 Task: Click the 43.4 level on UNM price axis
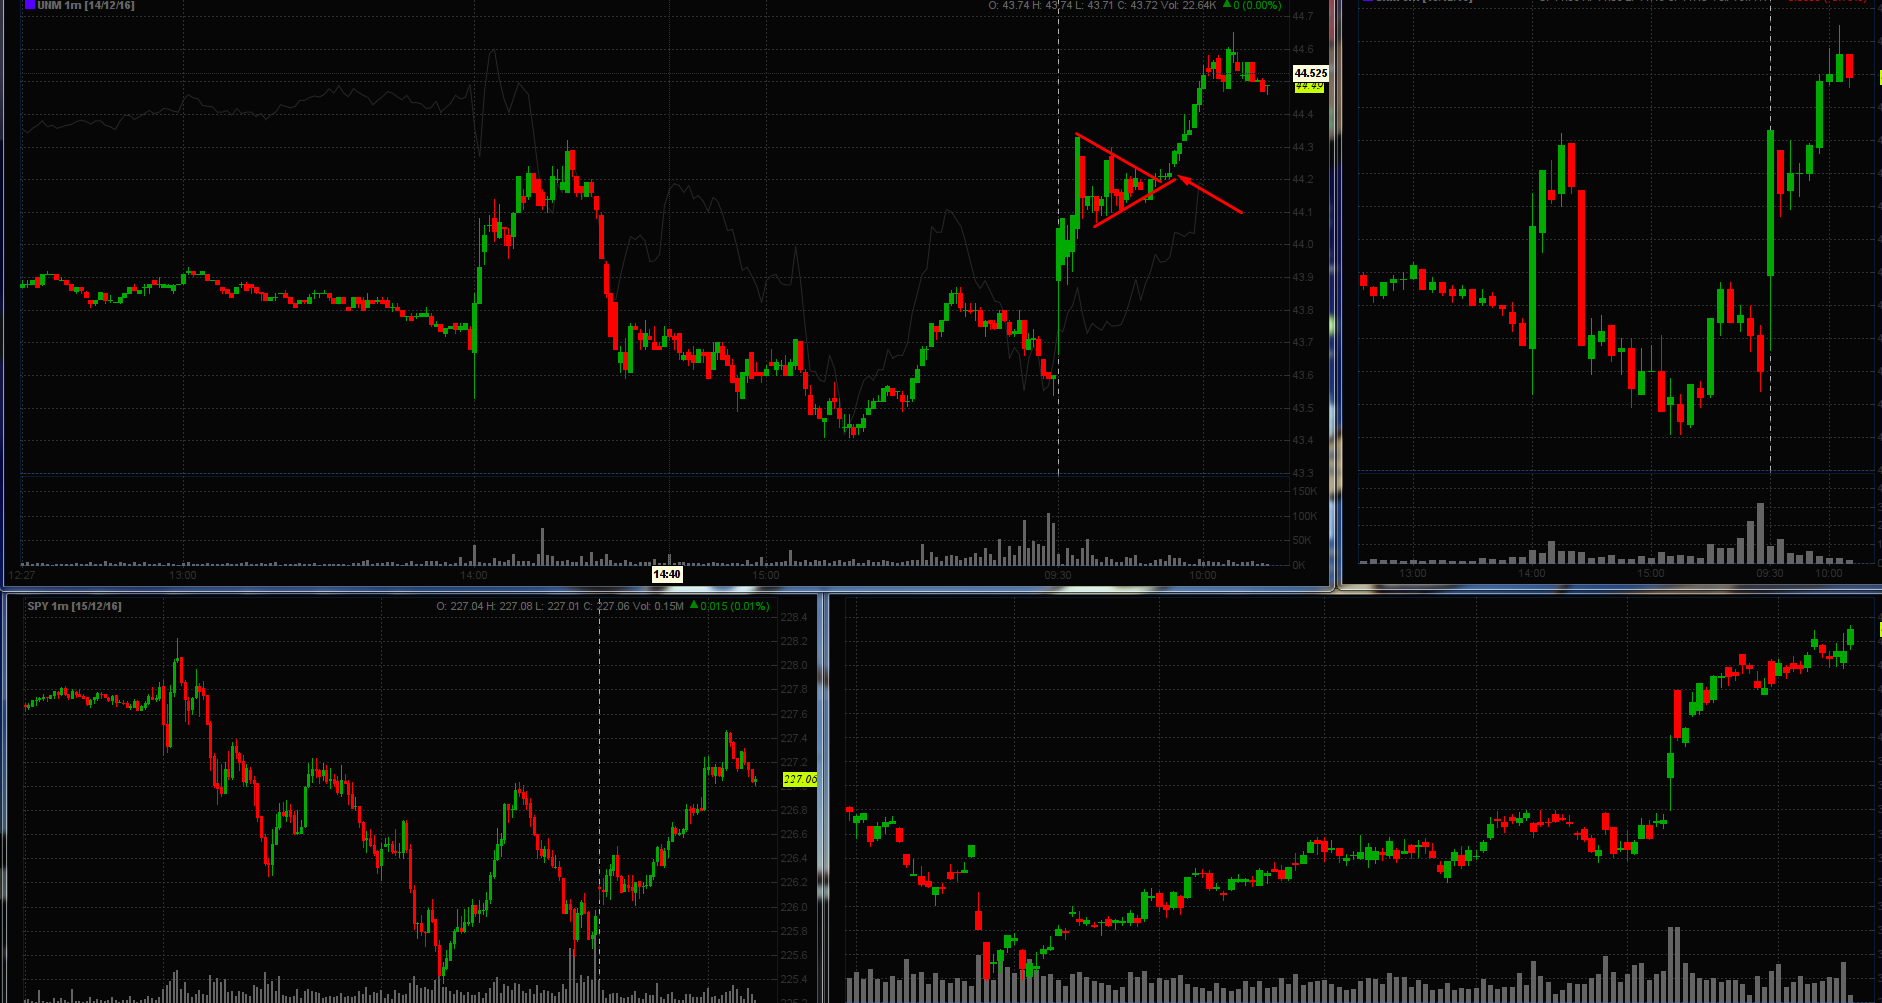pos(1303,440)
